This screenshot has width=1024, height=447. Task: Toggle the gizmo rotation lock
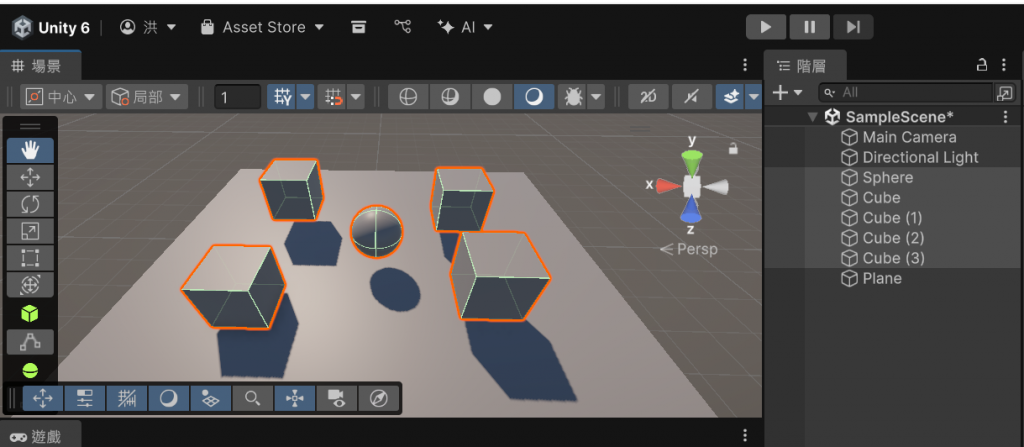[x=733, y=149]
